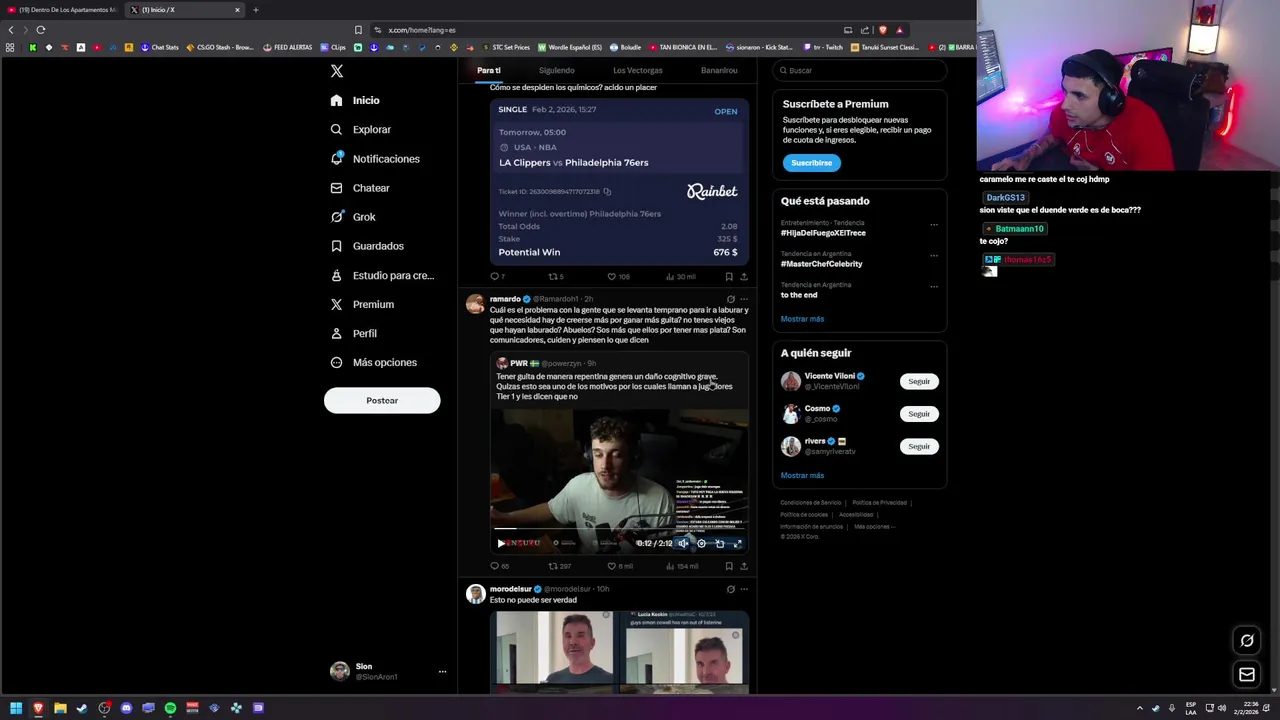Switch to Siguiendo tab

[556, 70]
